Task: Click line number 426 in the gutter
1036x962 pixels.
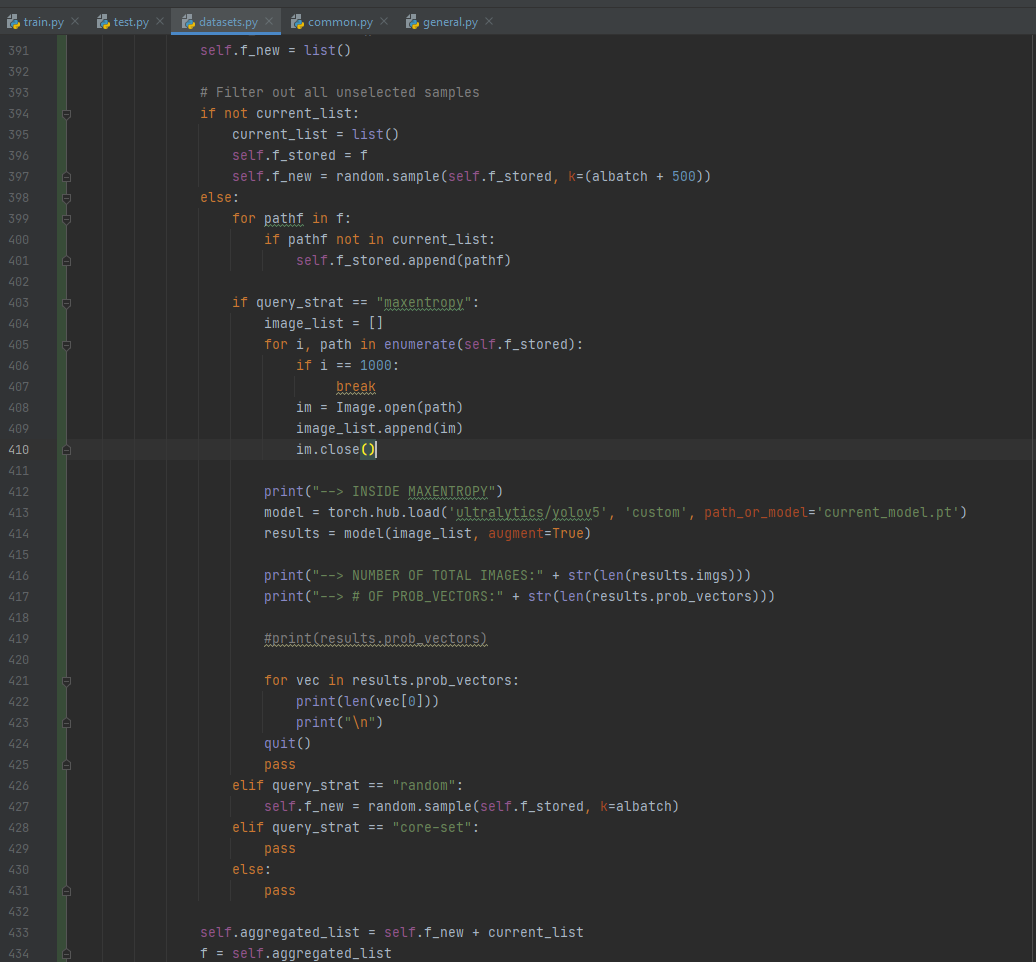Action: pos(18,786)
